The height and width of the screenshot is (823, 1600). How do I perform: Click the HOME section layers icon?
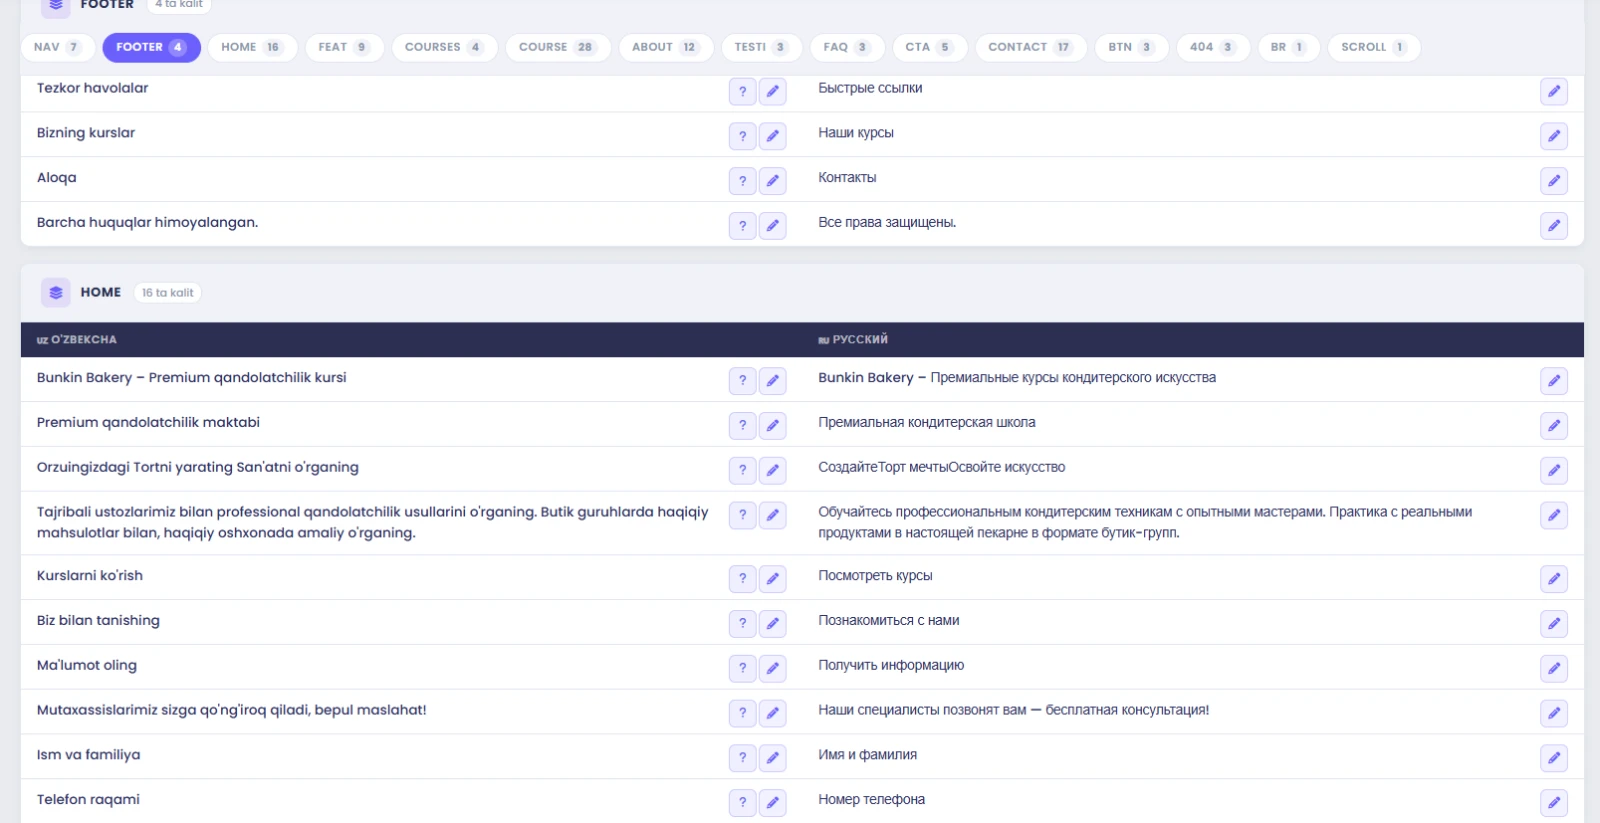pyautogui.click(x=56, y=293)
